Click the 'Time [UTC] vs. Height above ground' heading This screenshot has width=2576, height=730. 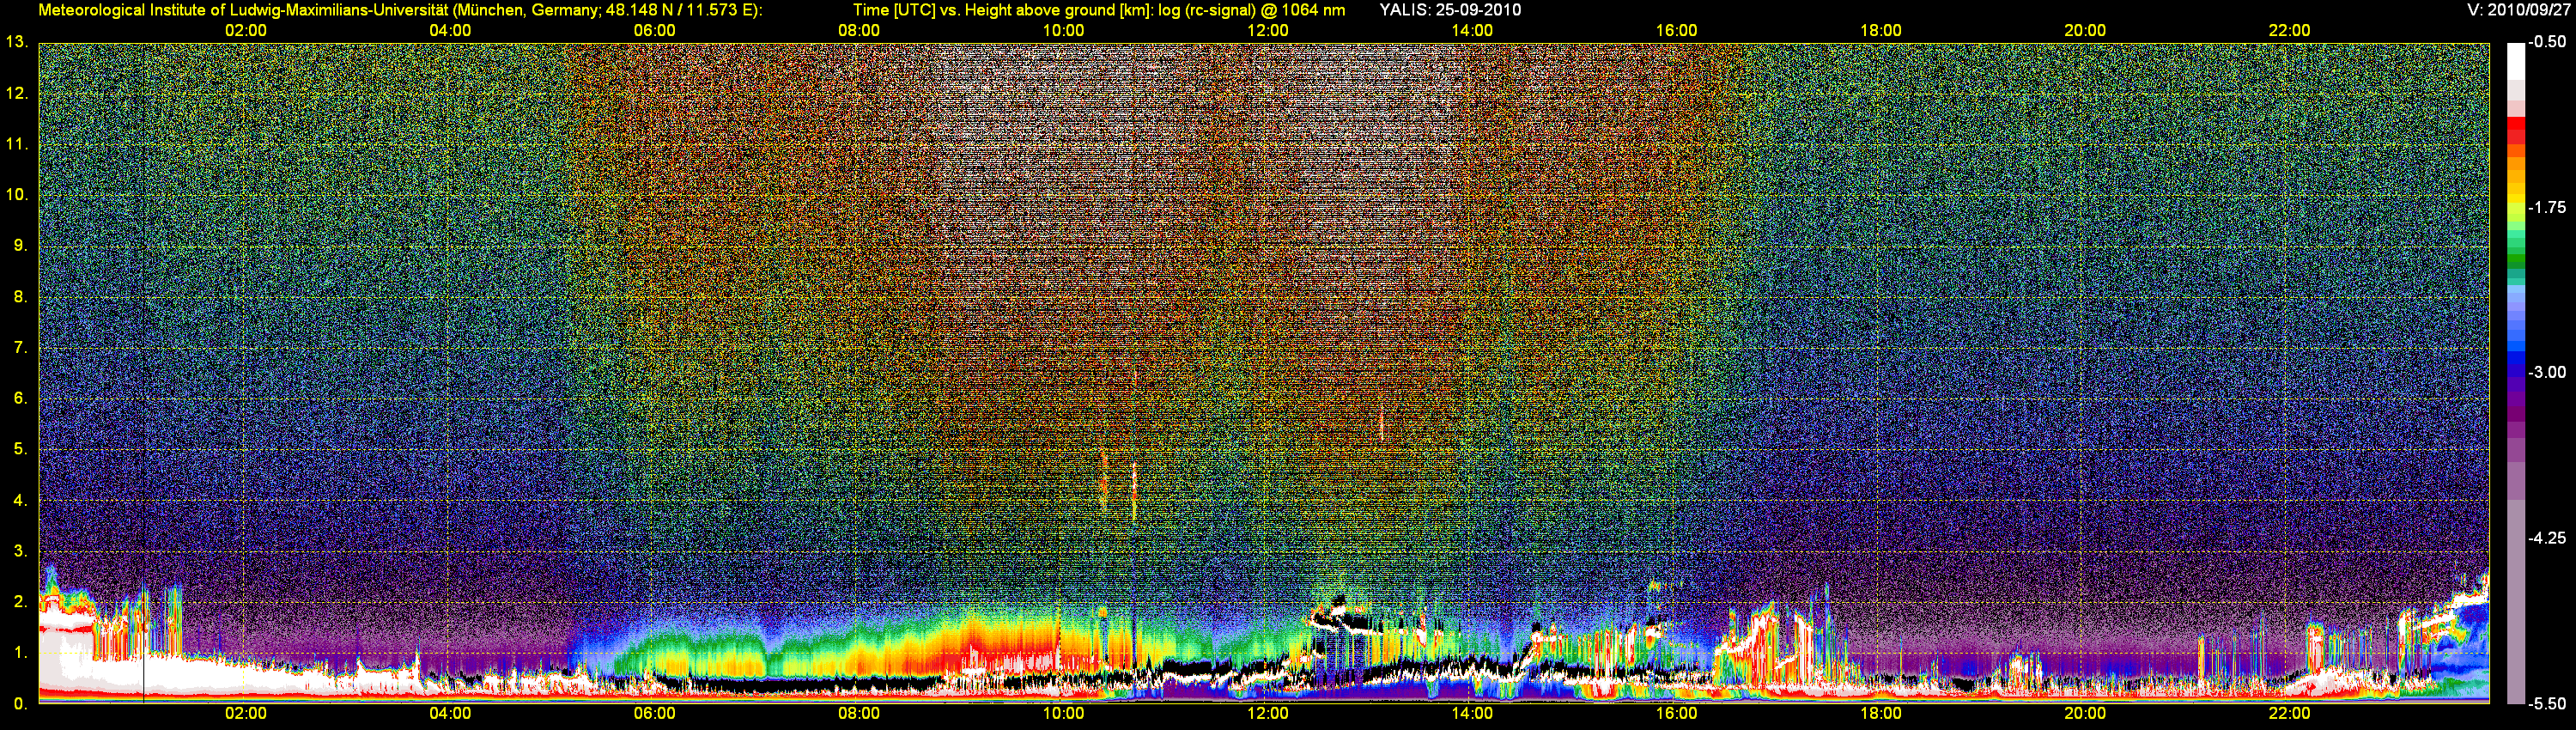(x=1099, y=10)
